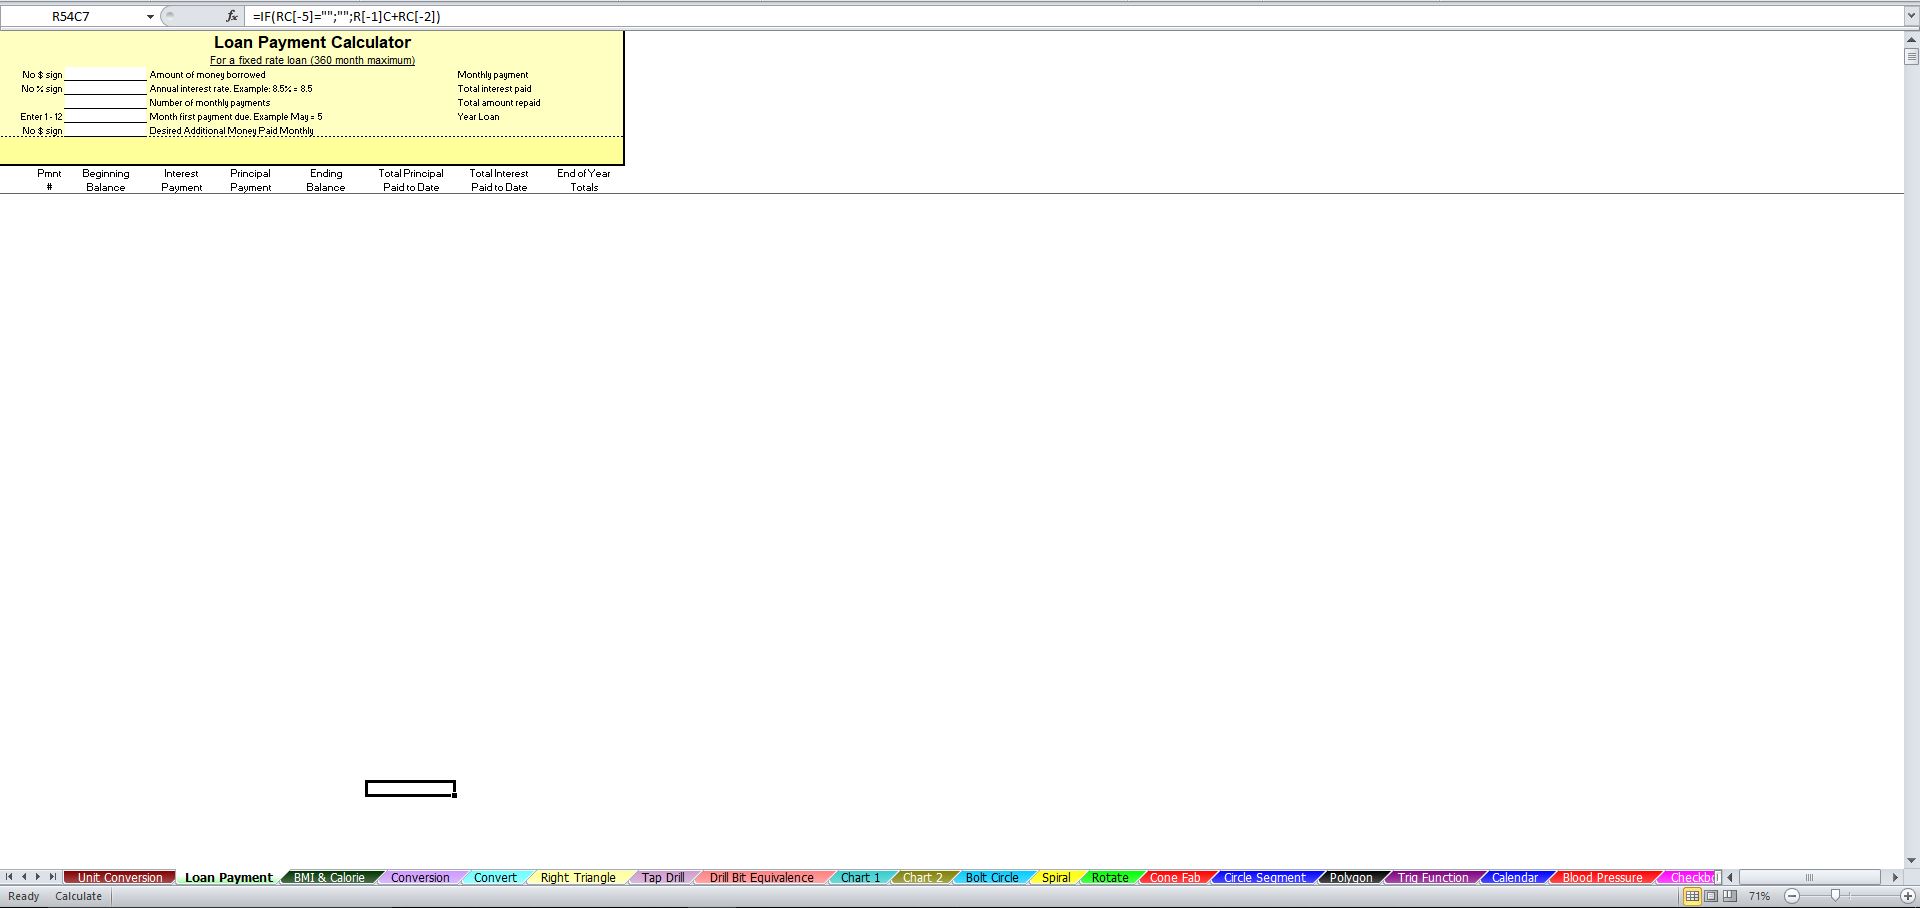Click the 71% zoom level button
This screenshot has width=1920, height=908.
pyautogui.click(x=1760, y=896)
